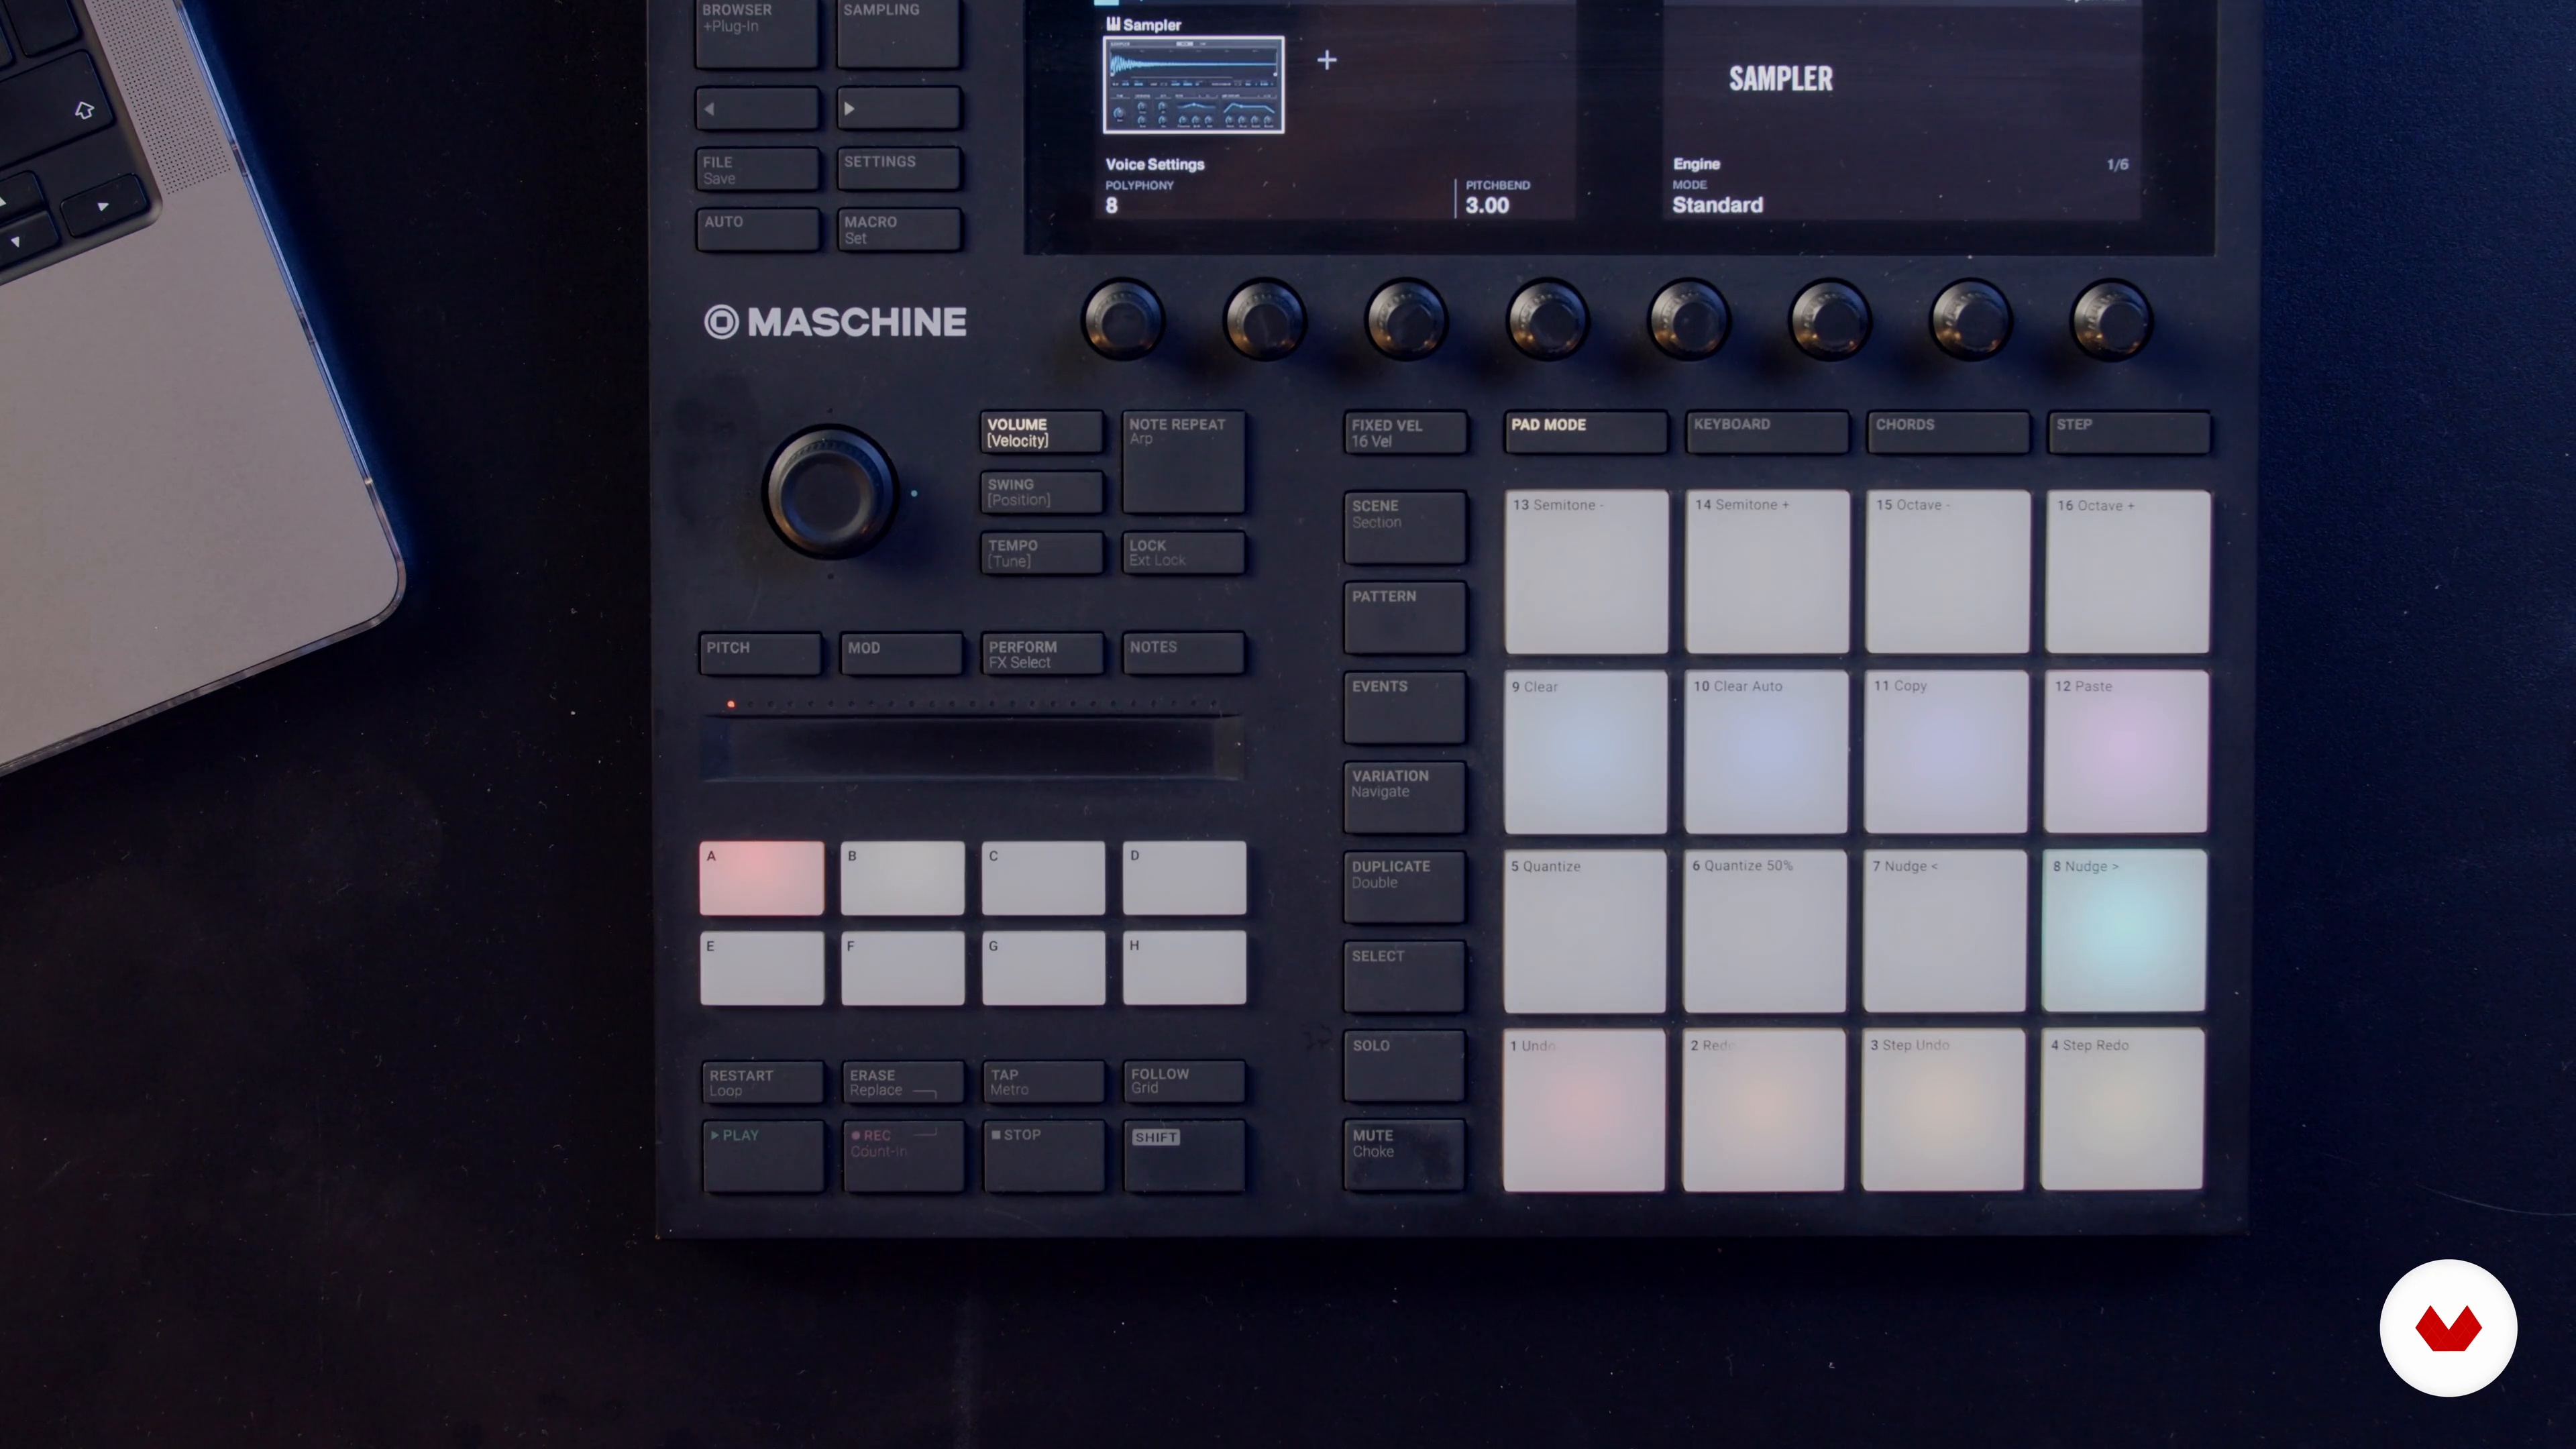Hit pad 5 Quantize
Image resolution: width=2576 pixels, height=1449 pixels.
click(x=1585, y=931)
